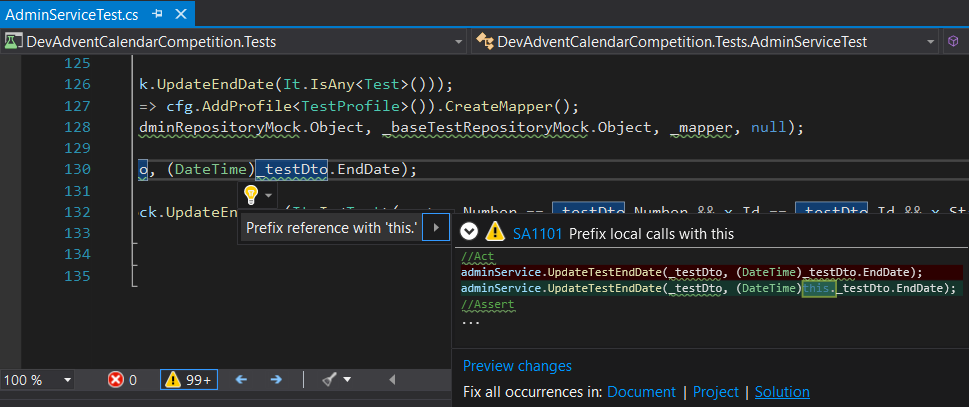The width and height of the screenshot is (969, 407).
Task: Click the yellow warnings 99+ indicator
Action: (x=187, y=380)
